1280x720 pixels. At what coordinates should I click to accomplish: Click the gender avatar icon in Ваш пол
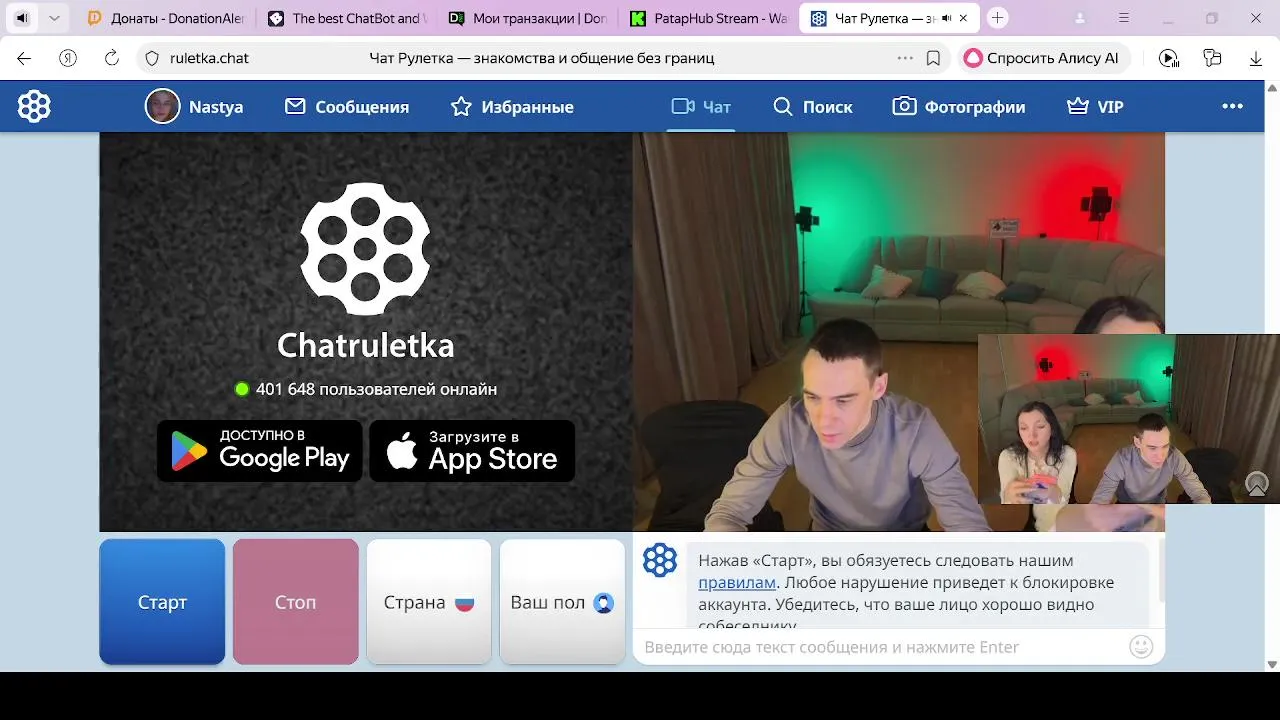pos(603,603)
